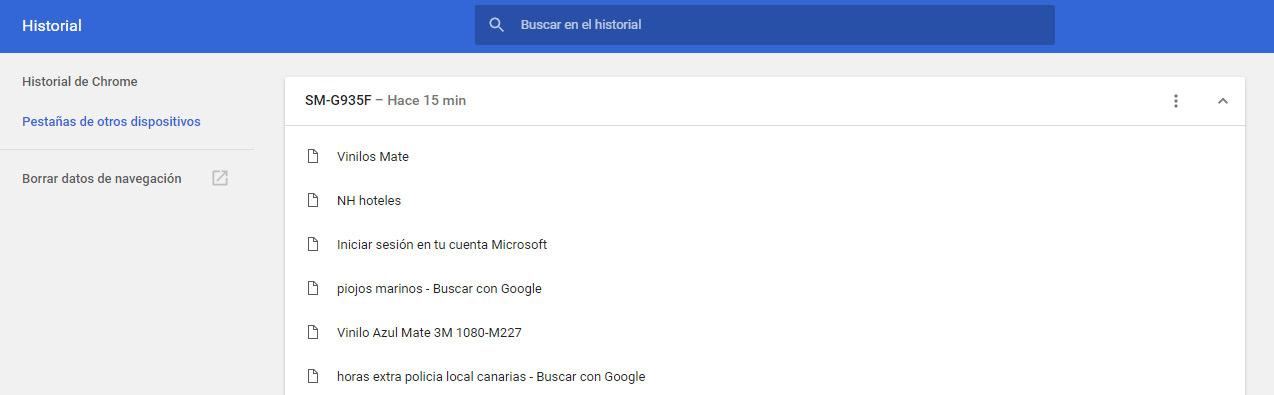Open Vinilo Azul Mate 3M 1080-M227

tap(429, 332)
